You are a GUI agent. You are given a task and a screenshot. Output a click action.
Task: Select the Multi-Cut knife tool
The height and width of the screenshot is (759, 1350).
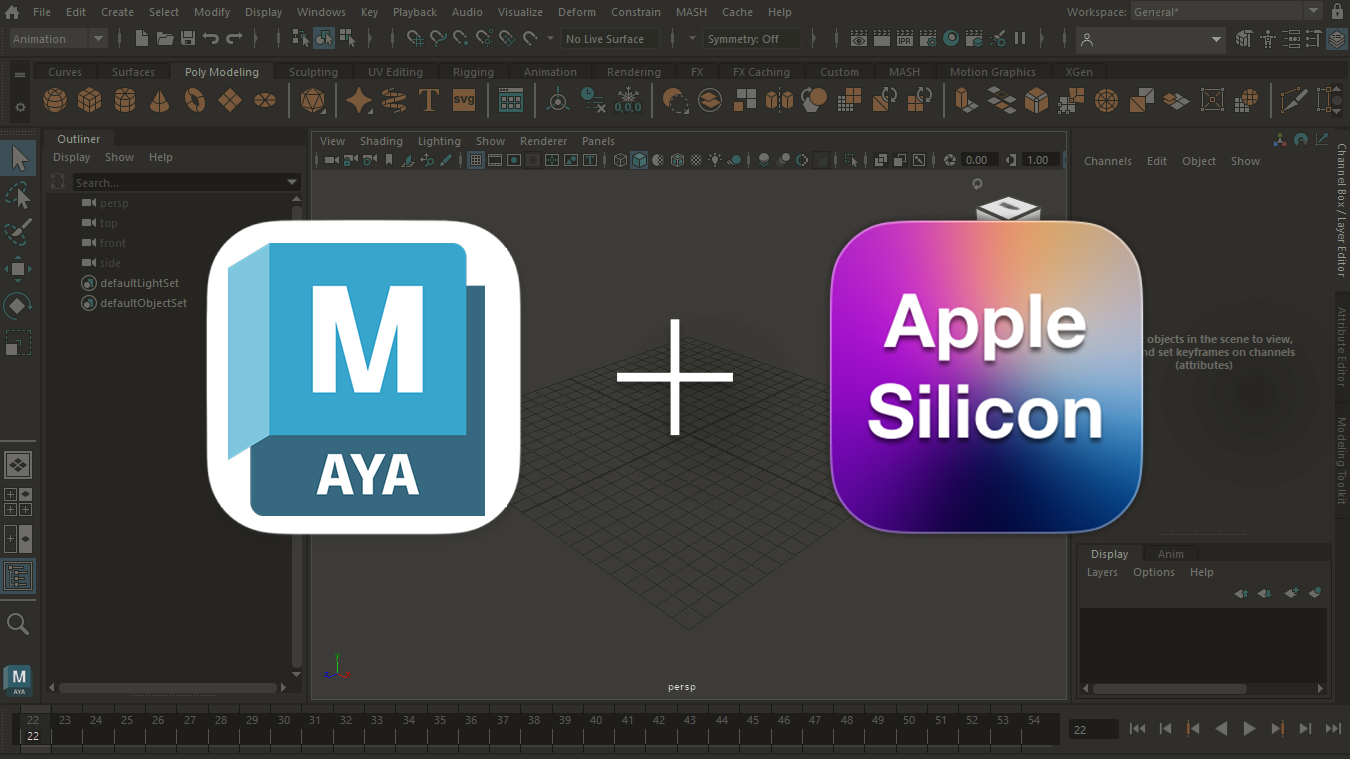click(1294, 101)
